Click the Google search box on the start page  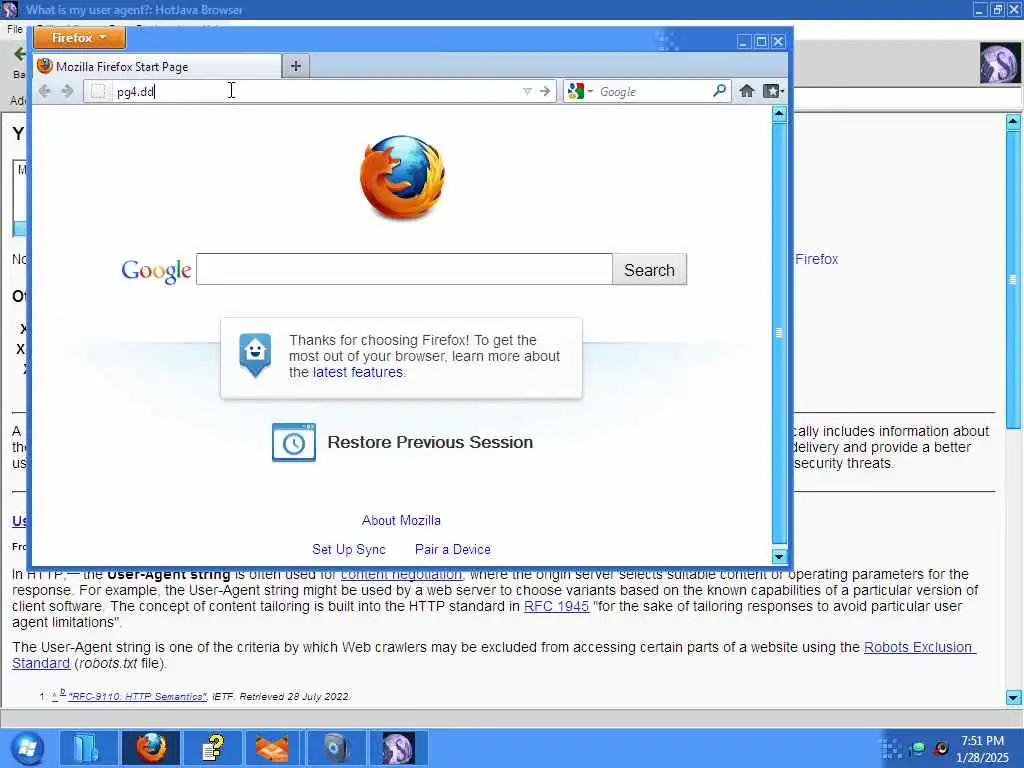(404, 269)
